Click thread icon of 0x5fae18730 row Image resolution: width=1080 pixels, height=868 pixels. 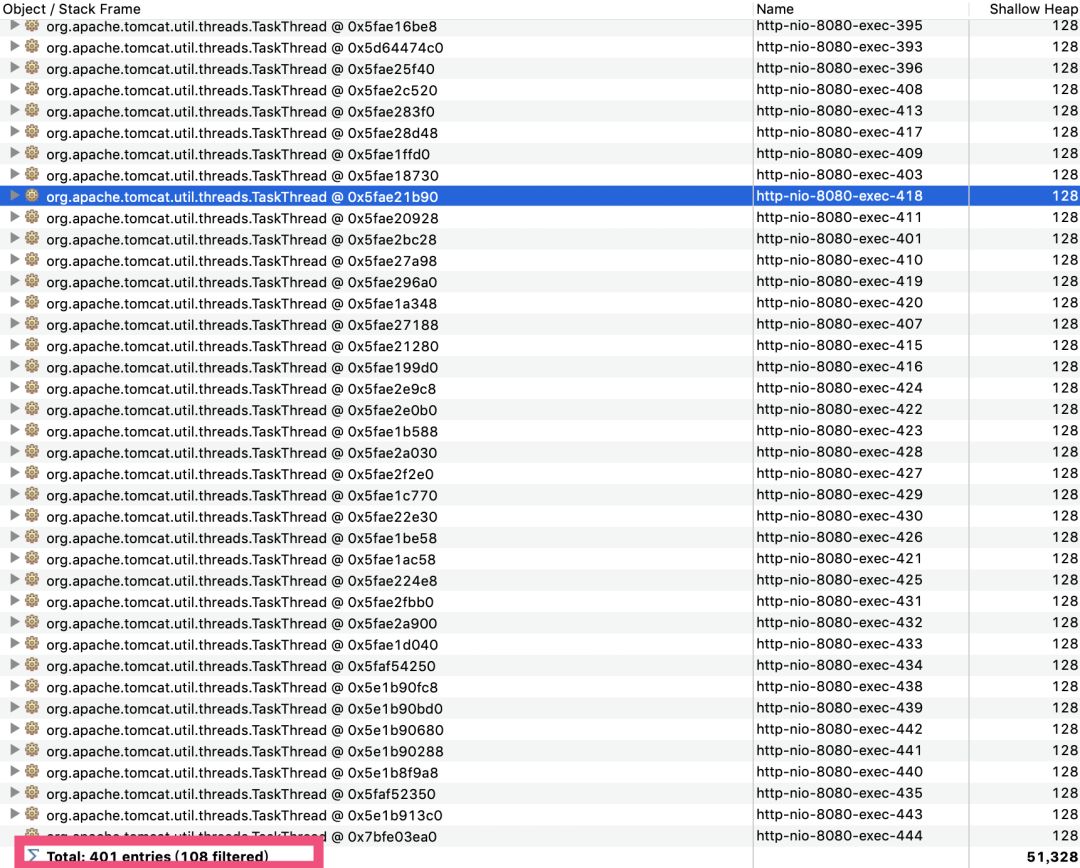[x=32, y=175]
